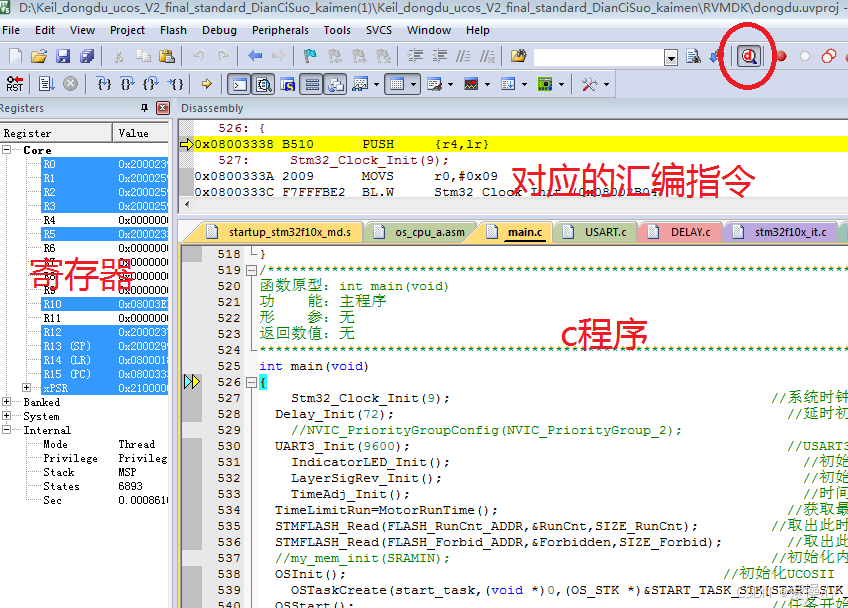
Task: Save the current file
Action: click(63, 56)
